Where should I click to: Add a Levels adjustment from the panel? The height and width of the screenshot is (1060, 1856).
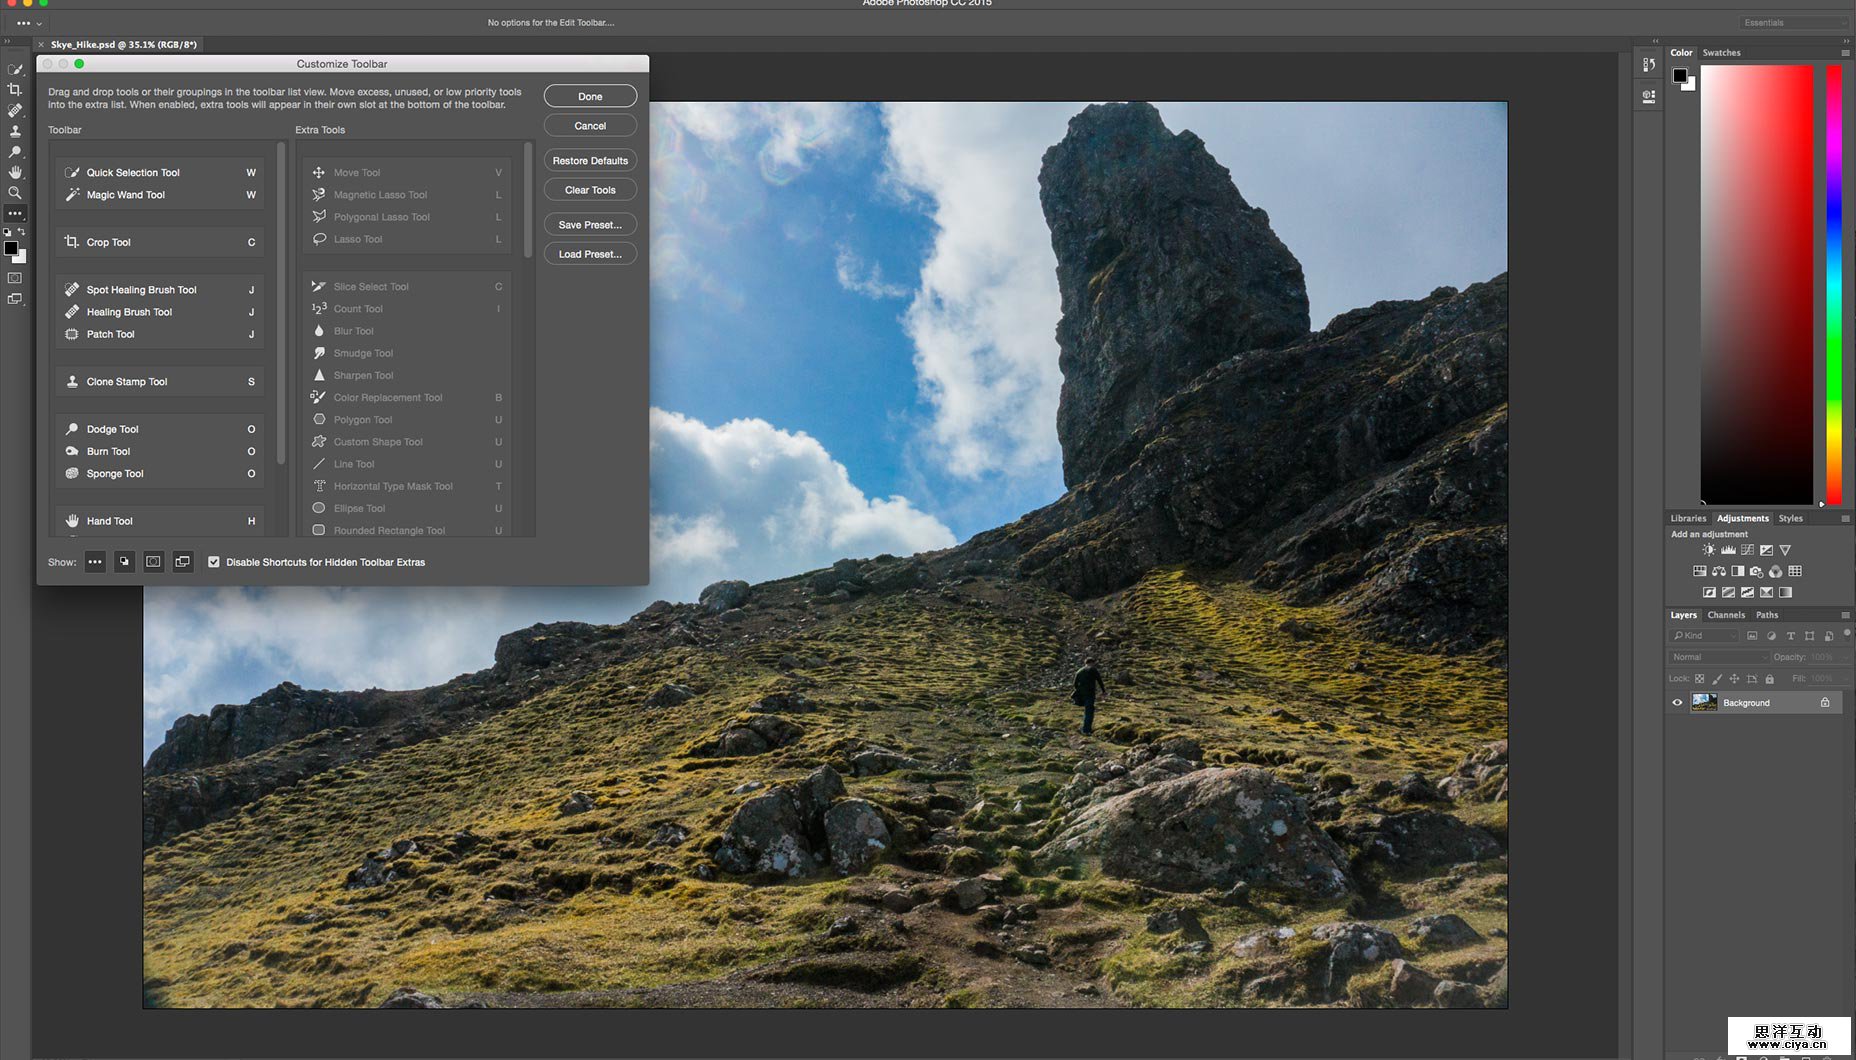[1728, 550]
